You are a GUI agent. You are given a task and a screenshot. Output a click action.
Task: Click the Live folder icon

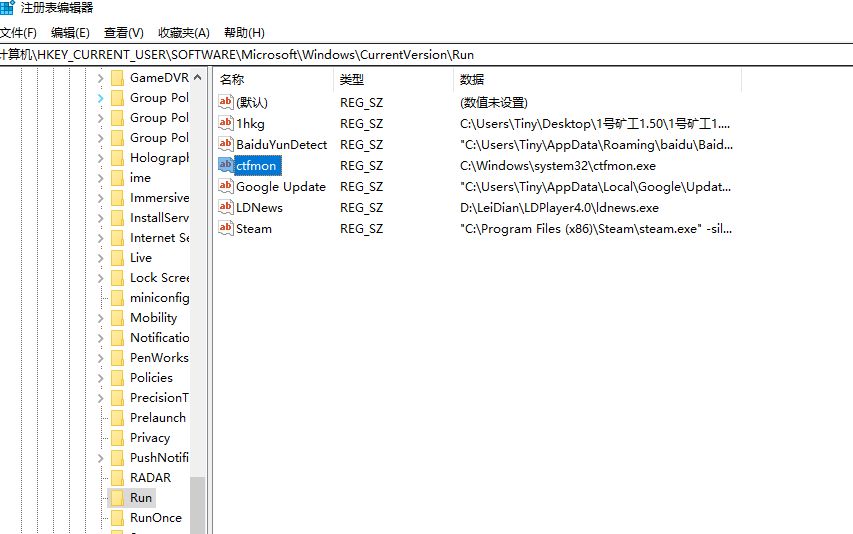(x=117, y=258)
